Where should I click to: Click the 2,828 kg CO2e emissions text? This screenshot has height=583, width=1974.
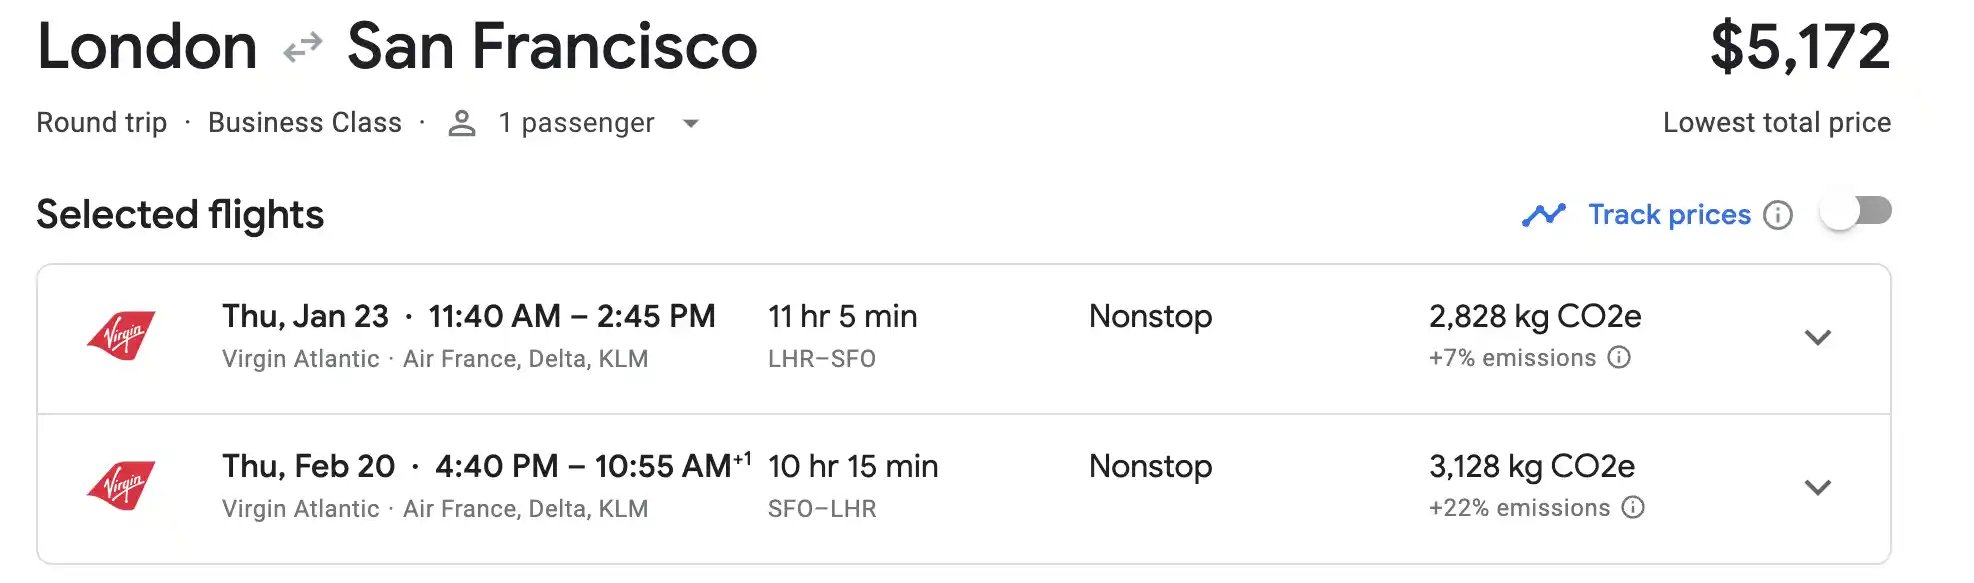[x=1535, y=317]
